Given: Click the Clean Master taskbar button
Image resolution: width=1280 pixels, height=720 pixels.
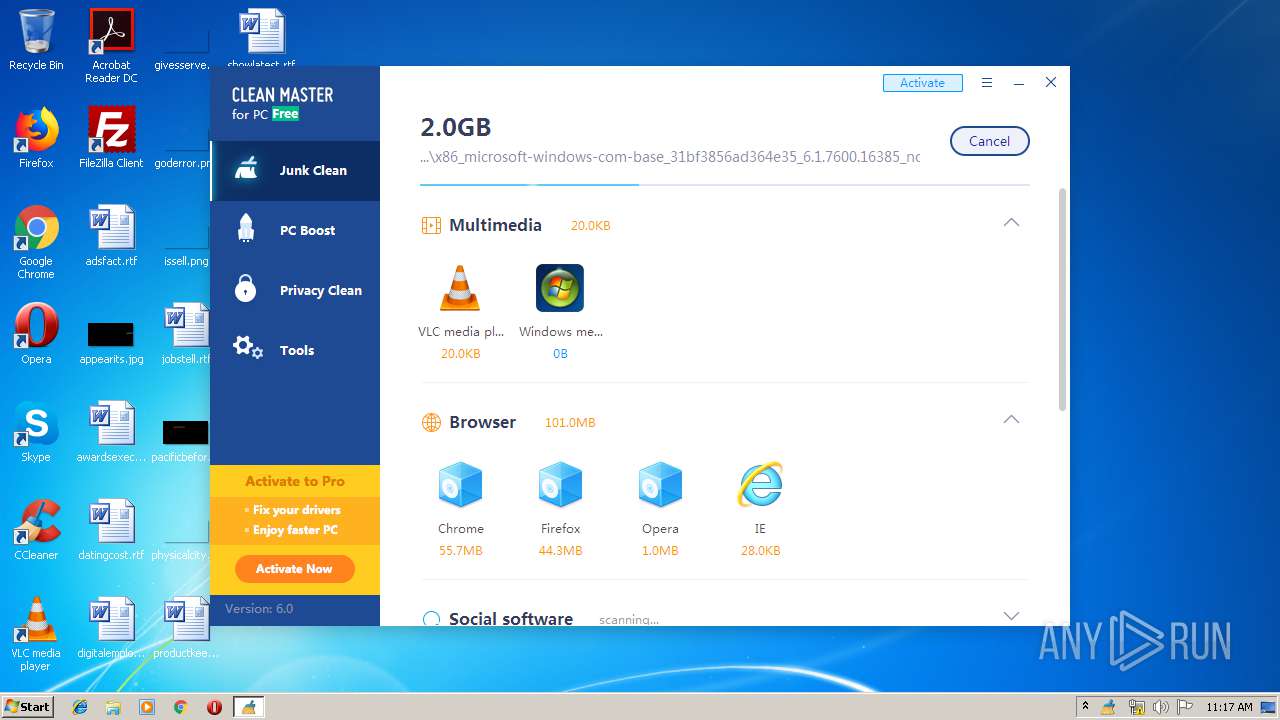Looking at the screenshot, I should coord(248,707).
